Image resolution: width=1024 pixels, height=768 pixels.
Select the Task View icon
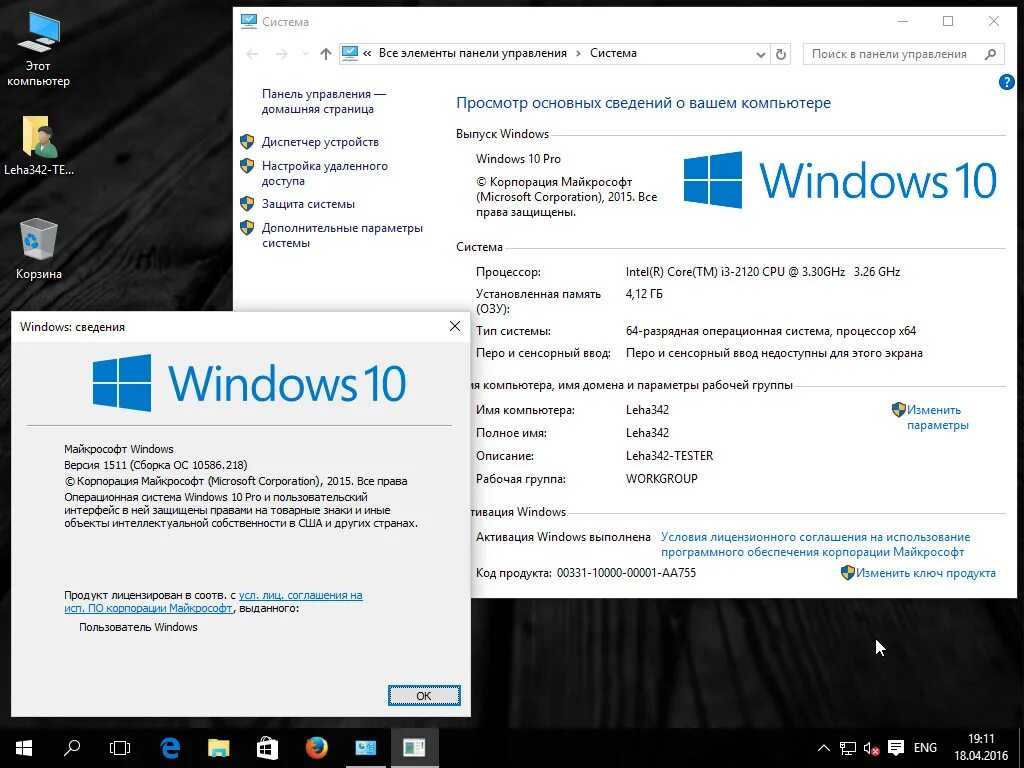point(120,747)
